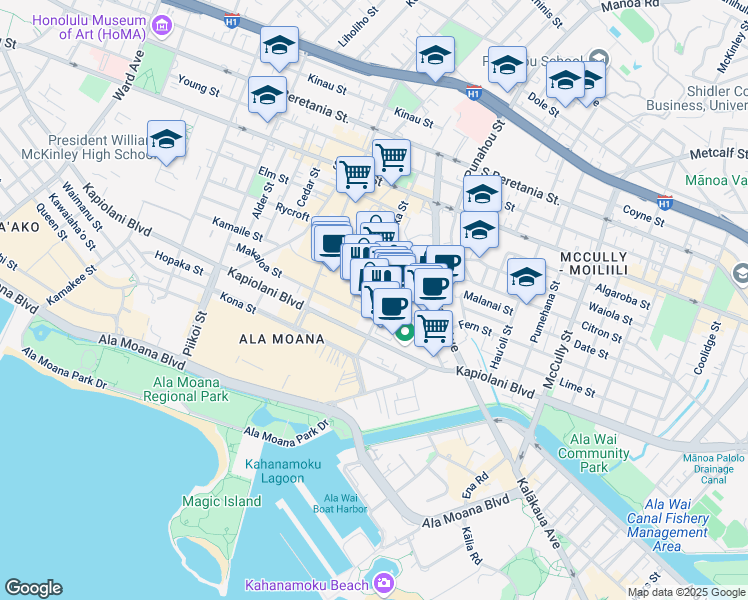Click the MCCULLY - MOILIILI neighborhood label
Viewport: 748px width, 600px height.
tap(593, 264)
